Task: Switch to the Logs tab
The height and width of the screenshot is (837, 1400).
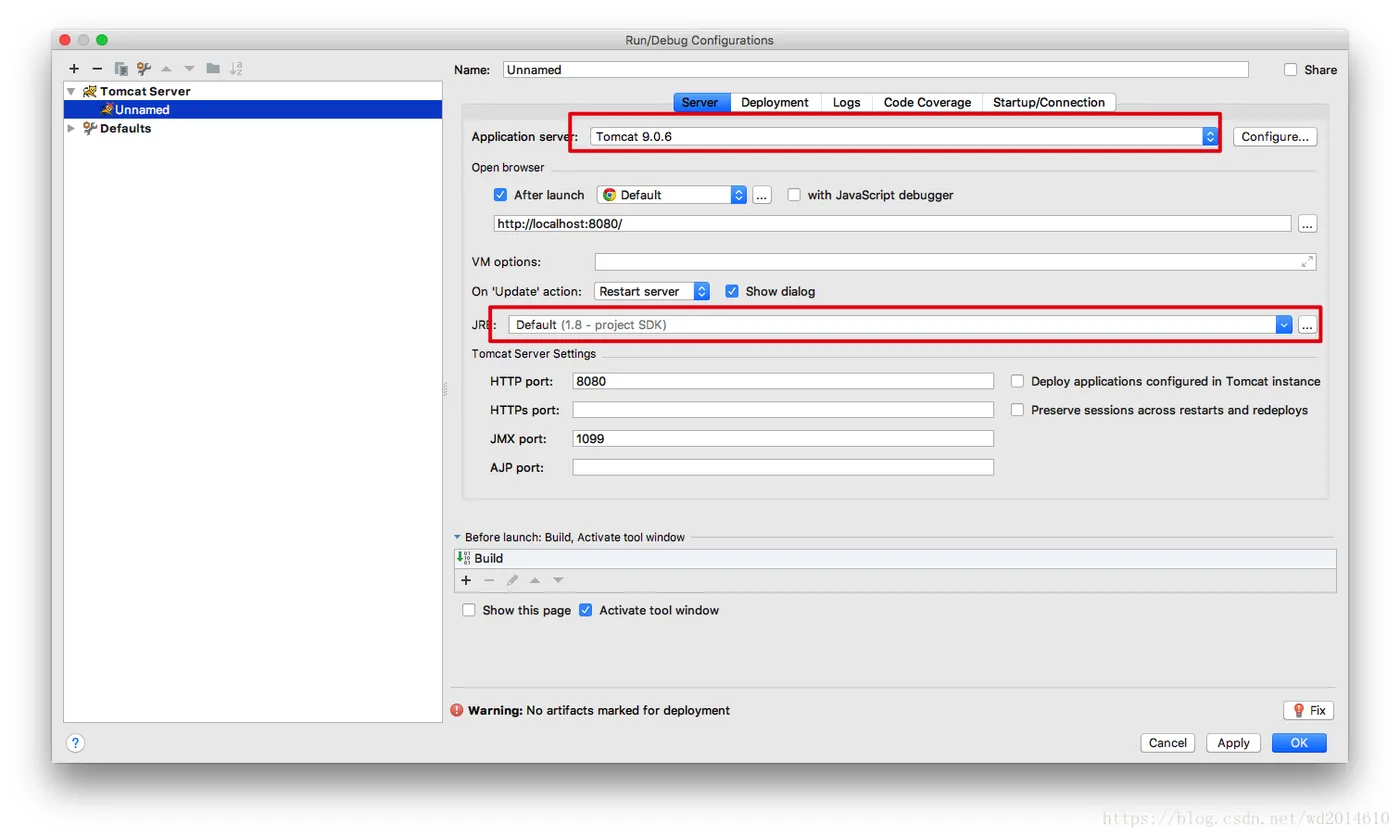Action: 847,102
